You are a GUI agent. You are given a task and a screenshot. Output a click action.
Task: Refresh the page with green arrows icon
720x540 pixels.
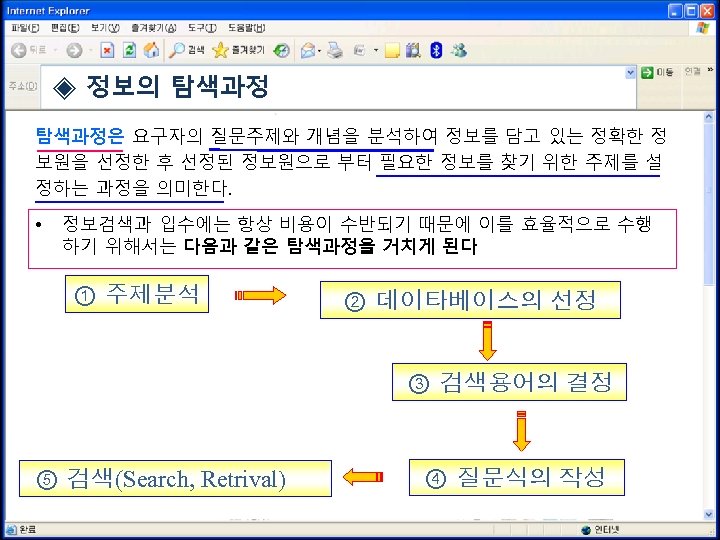tap(129, 50)
